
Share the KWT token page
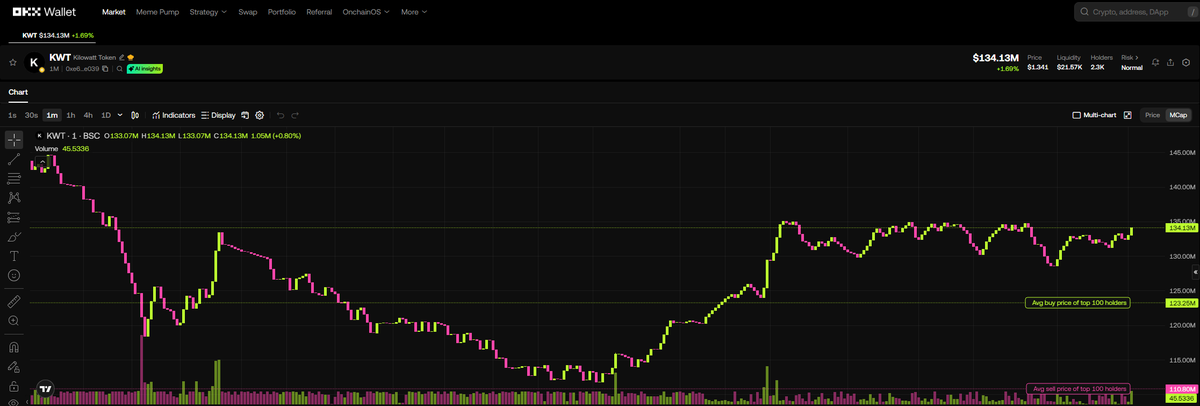1170,62
